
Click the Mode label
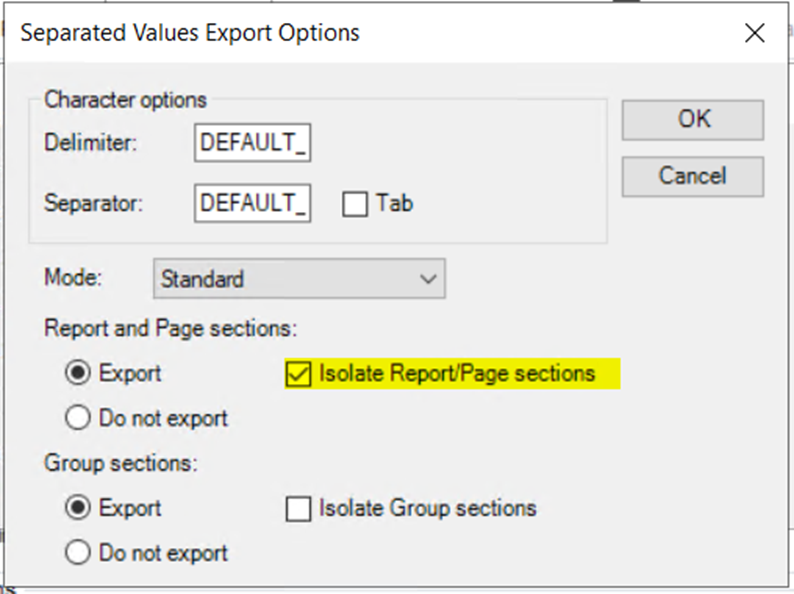(72, 279)
